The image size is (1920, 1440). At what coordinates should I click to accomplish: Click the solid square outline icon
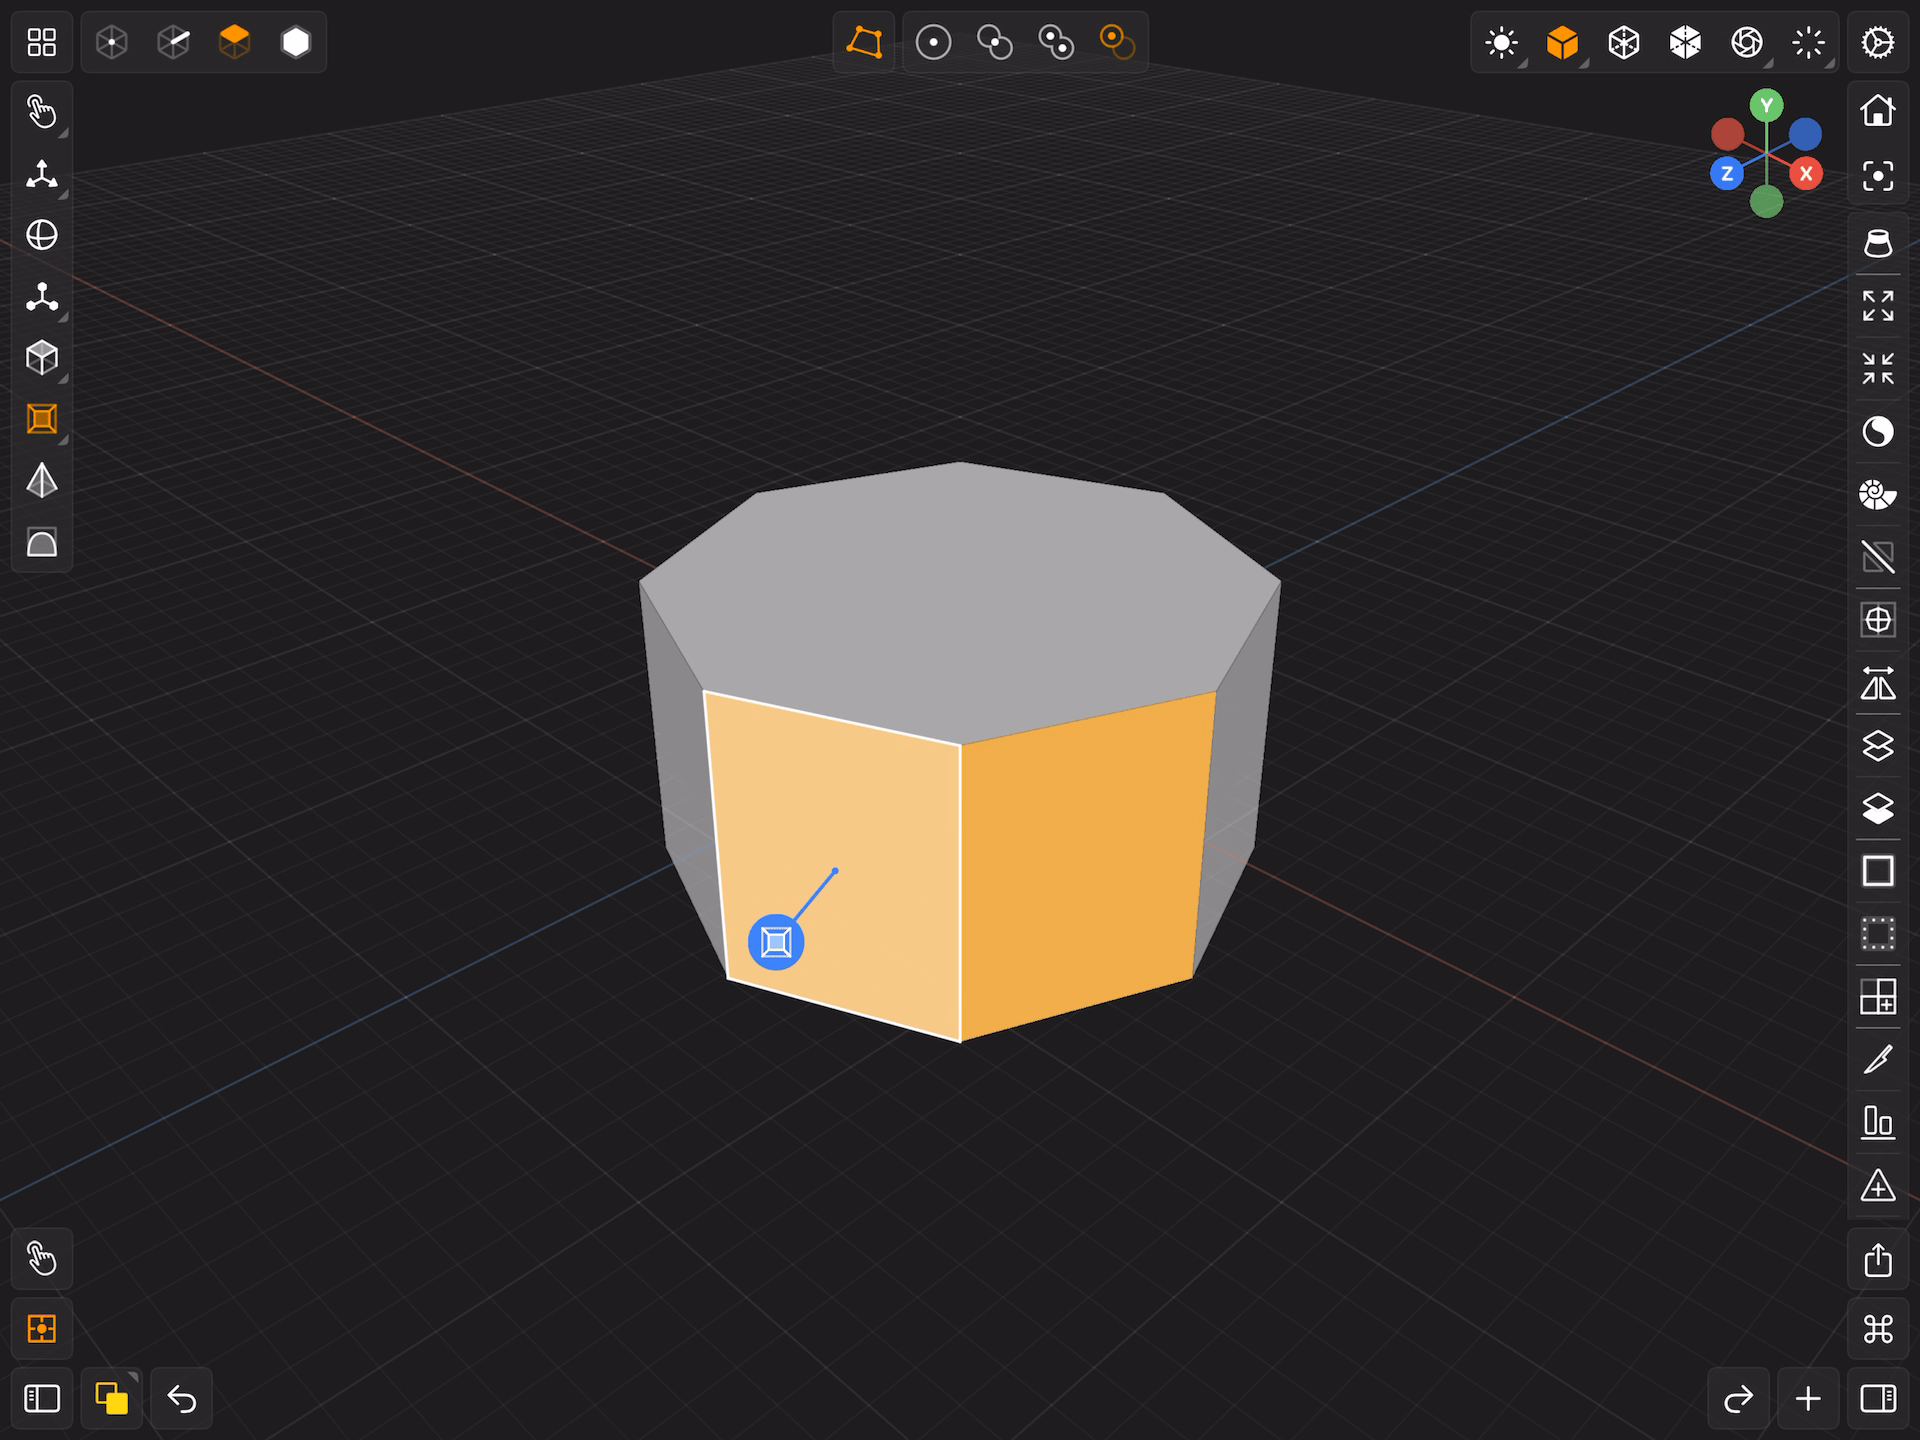pyautogui.click(x=1878, y=871)
